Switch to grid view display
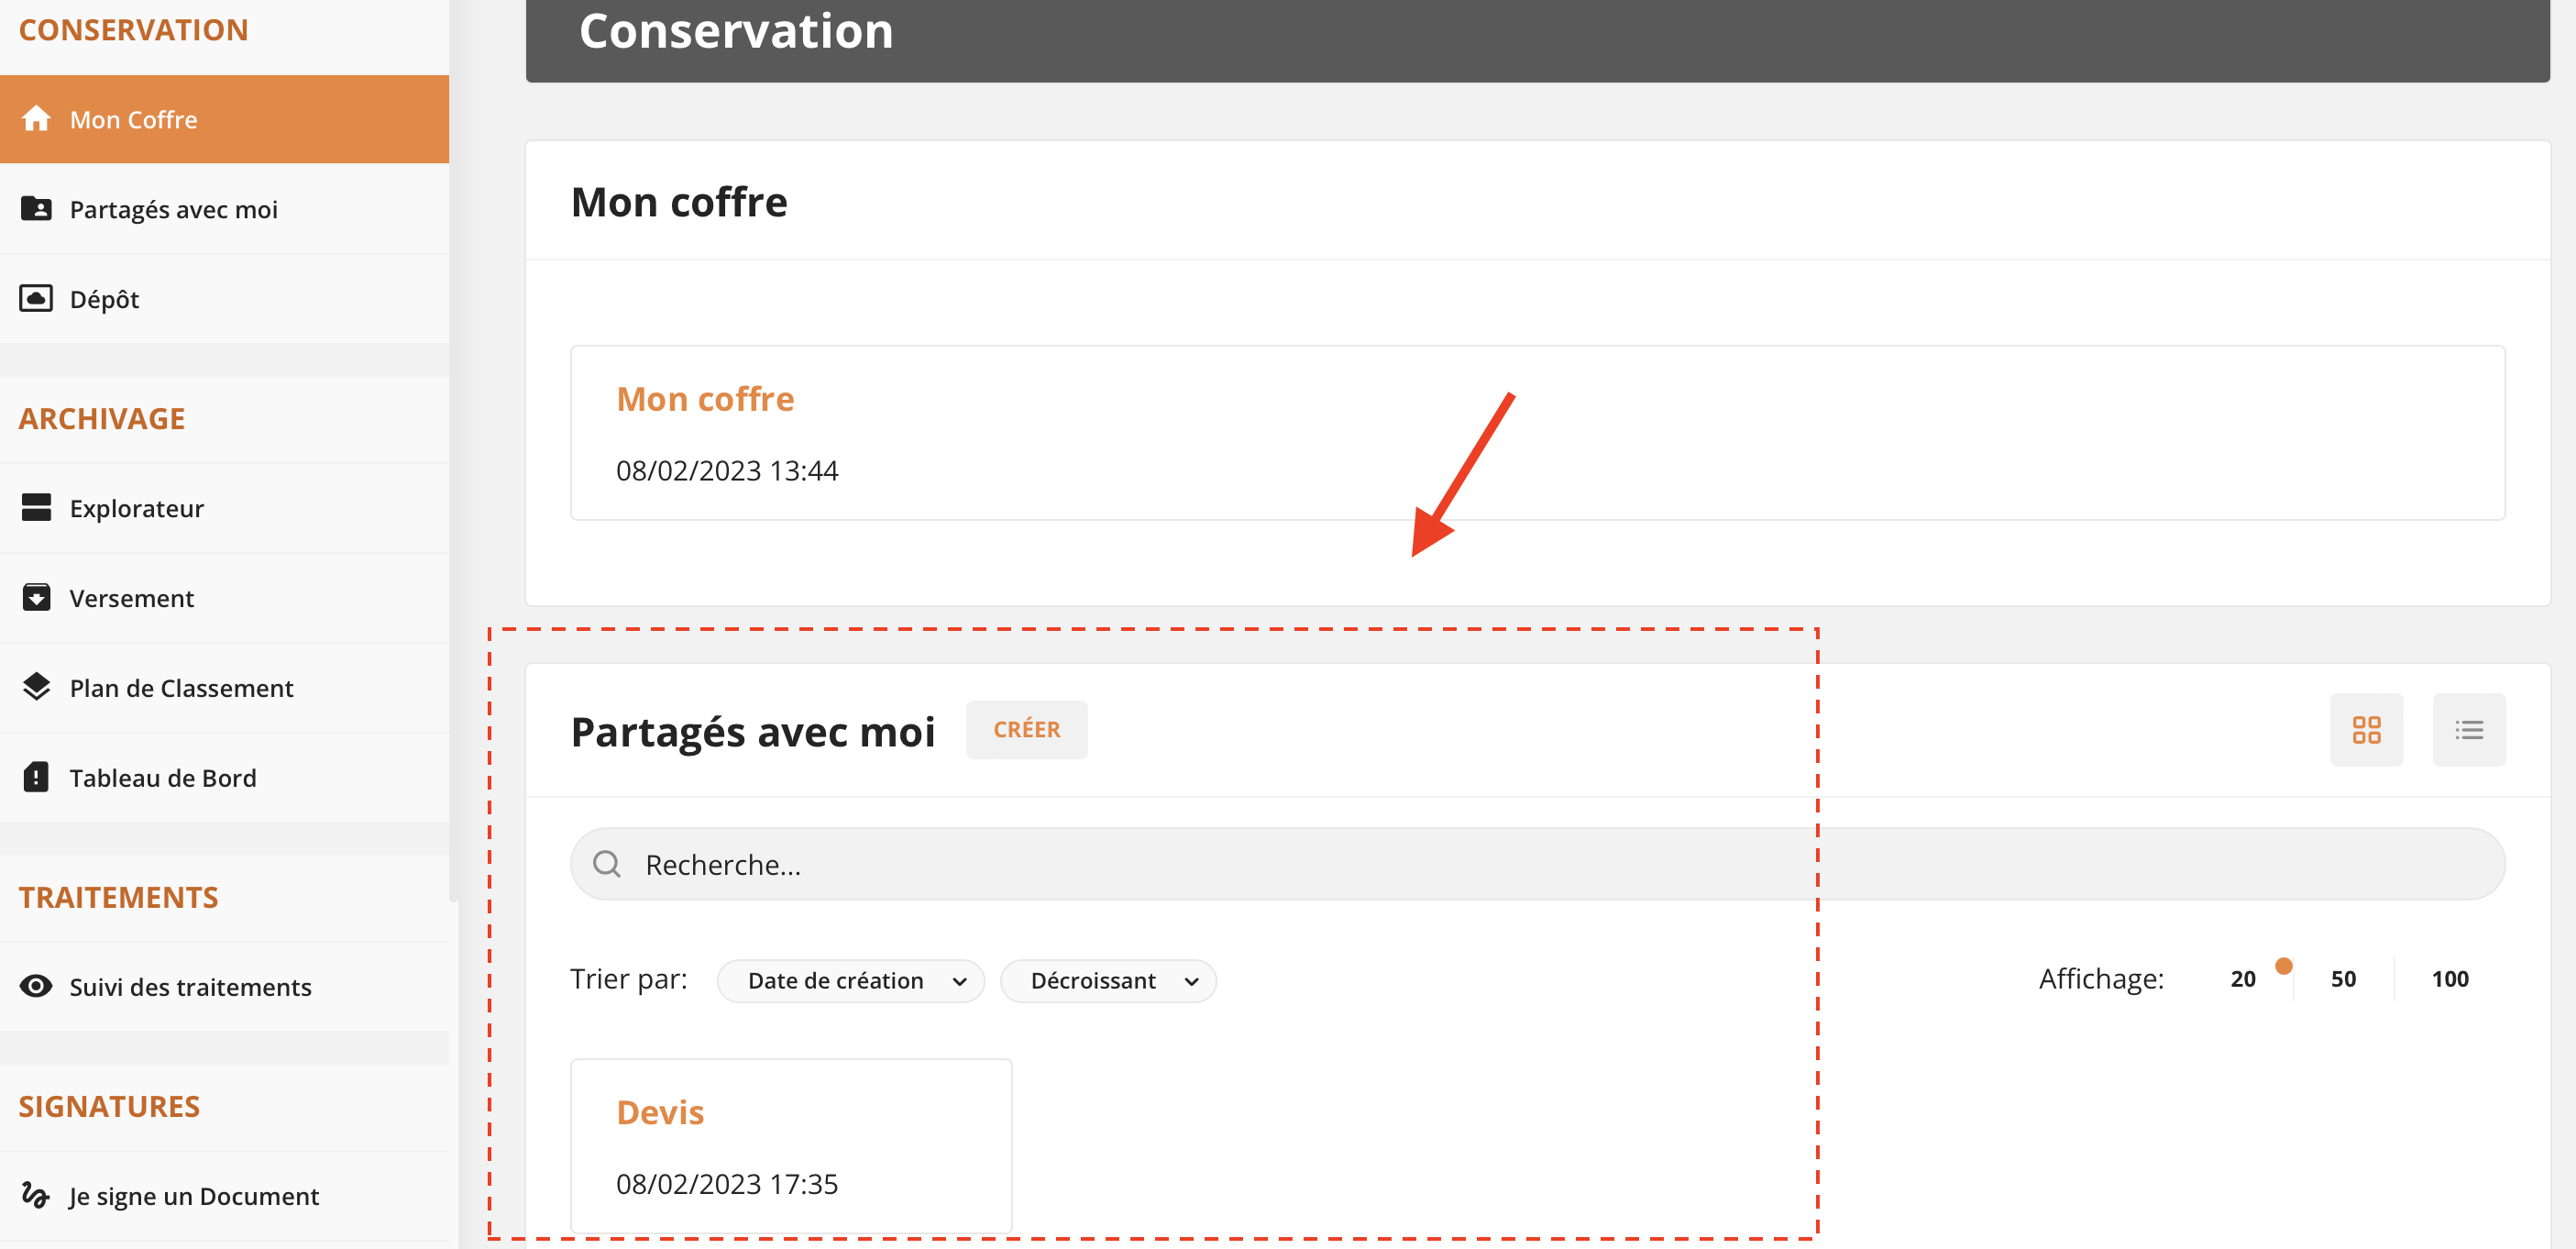Image resolution: width=2576 pixels, height=1249 pixels. [x=2366, y=730]
